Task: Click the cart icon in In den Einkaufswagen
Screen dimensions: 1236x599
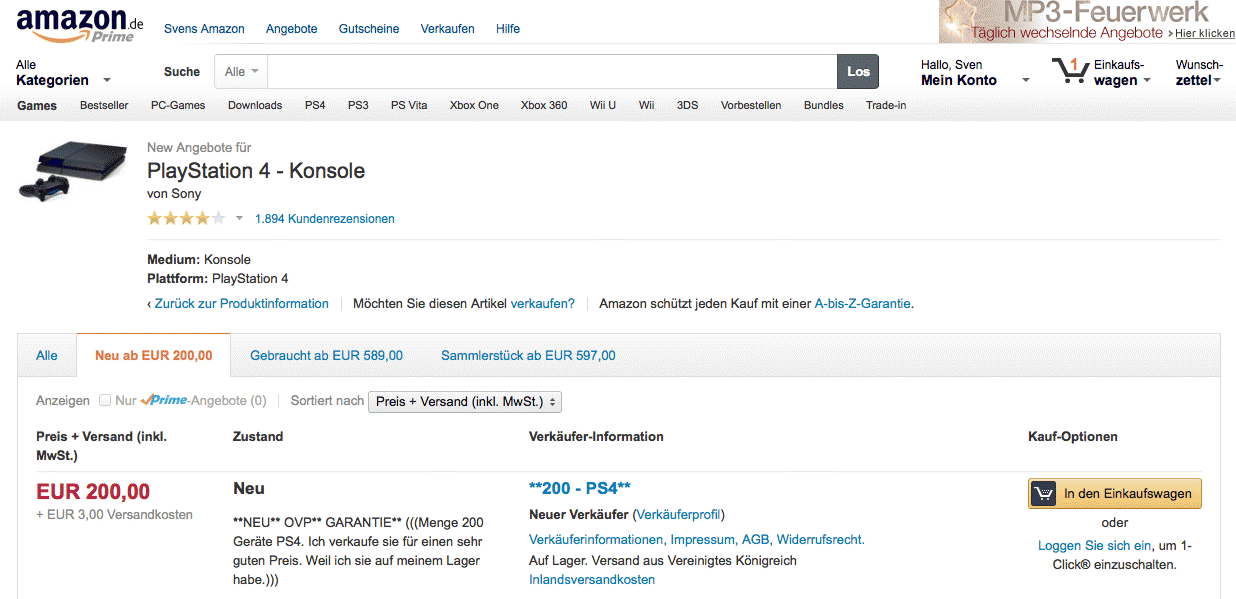Action: tap(1043, 493)
